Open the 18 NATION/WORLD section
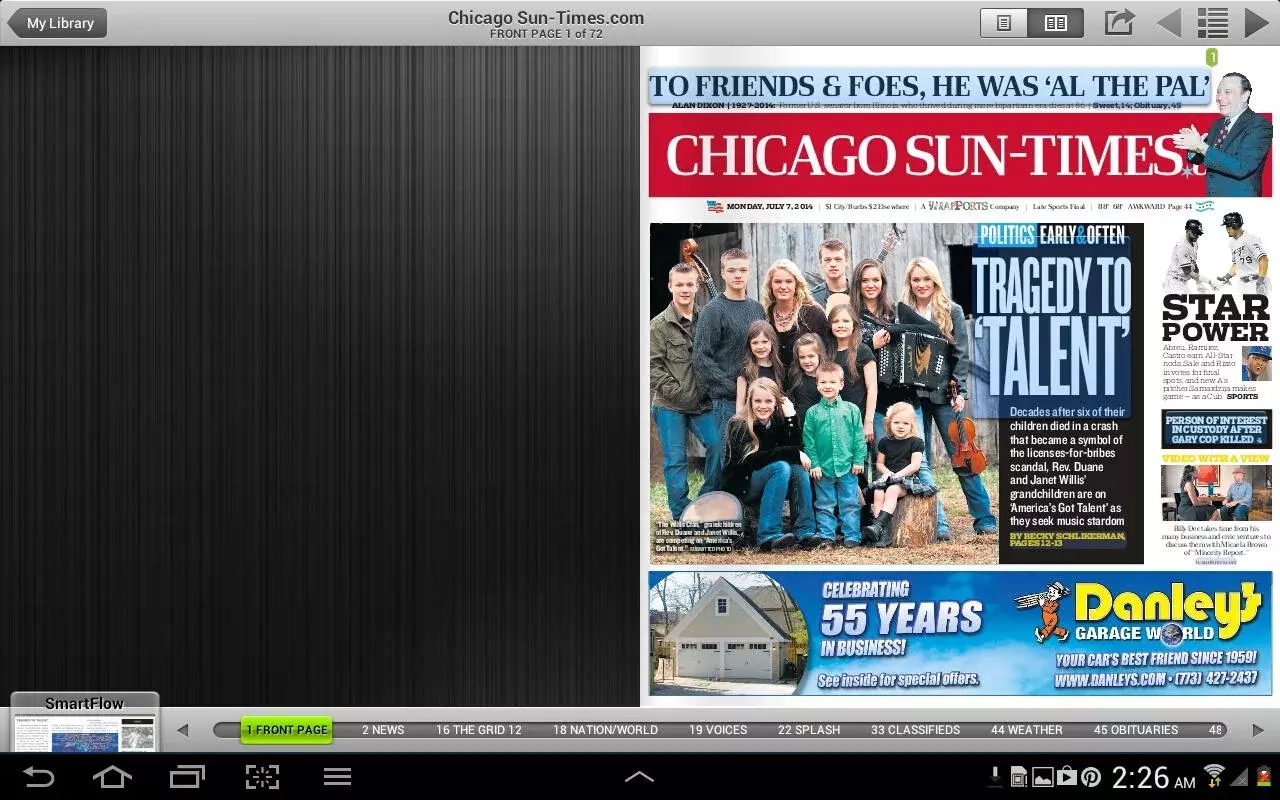 pos(605,730)
